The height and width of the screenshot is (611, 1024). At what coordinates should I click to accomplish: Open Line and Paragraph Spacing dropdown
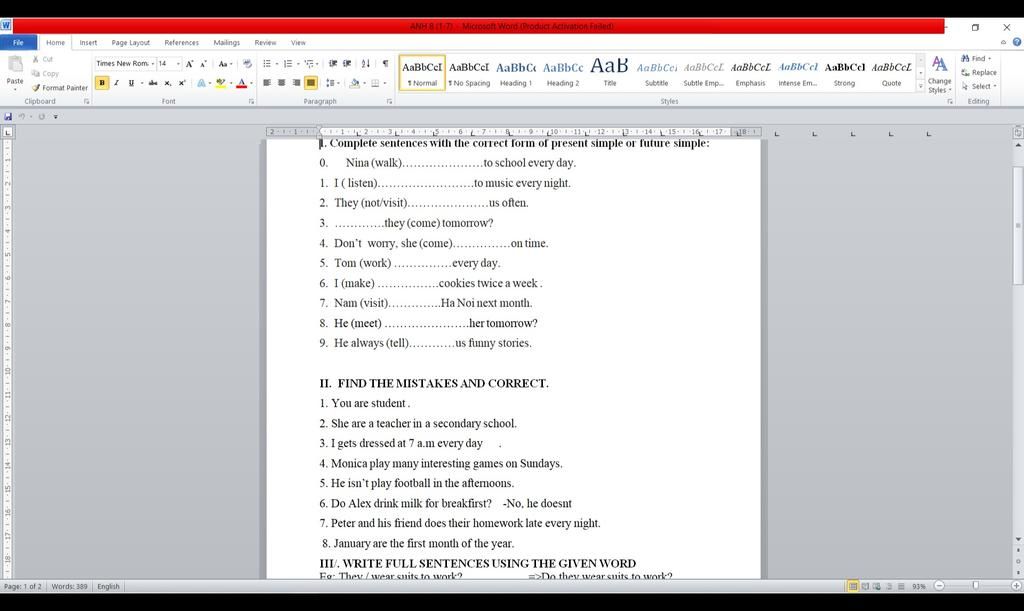point(333,83)
